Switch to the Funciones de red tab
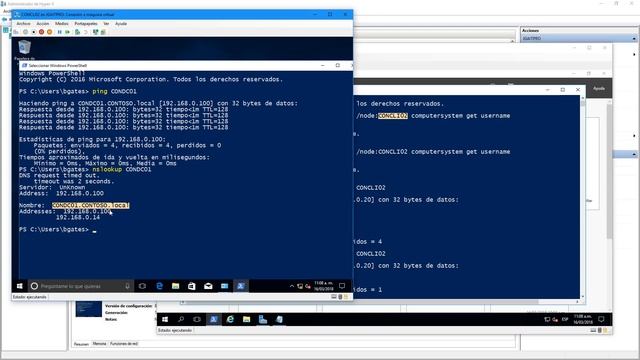 124,344
